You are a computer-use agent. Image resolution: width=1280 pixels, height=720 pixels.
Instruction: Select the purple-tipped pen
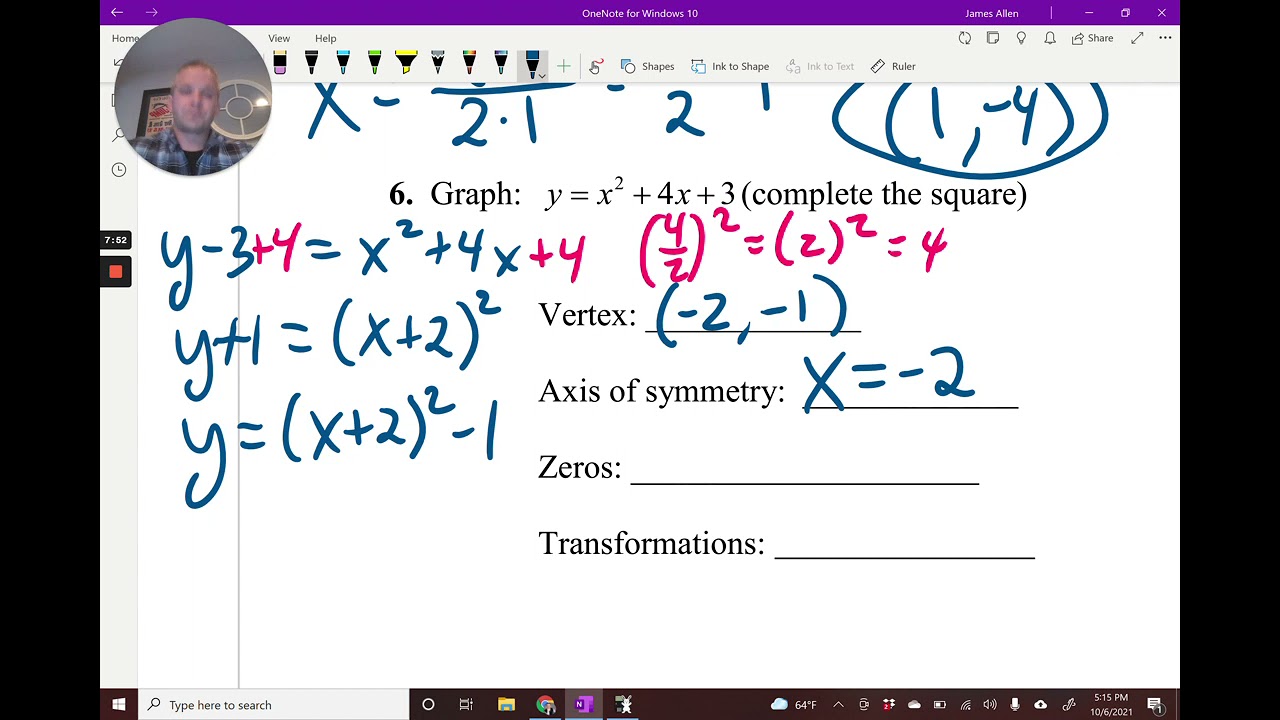pyautogui.click(x=280, y=64)
